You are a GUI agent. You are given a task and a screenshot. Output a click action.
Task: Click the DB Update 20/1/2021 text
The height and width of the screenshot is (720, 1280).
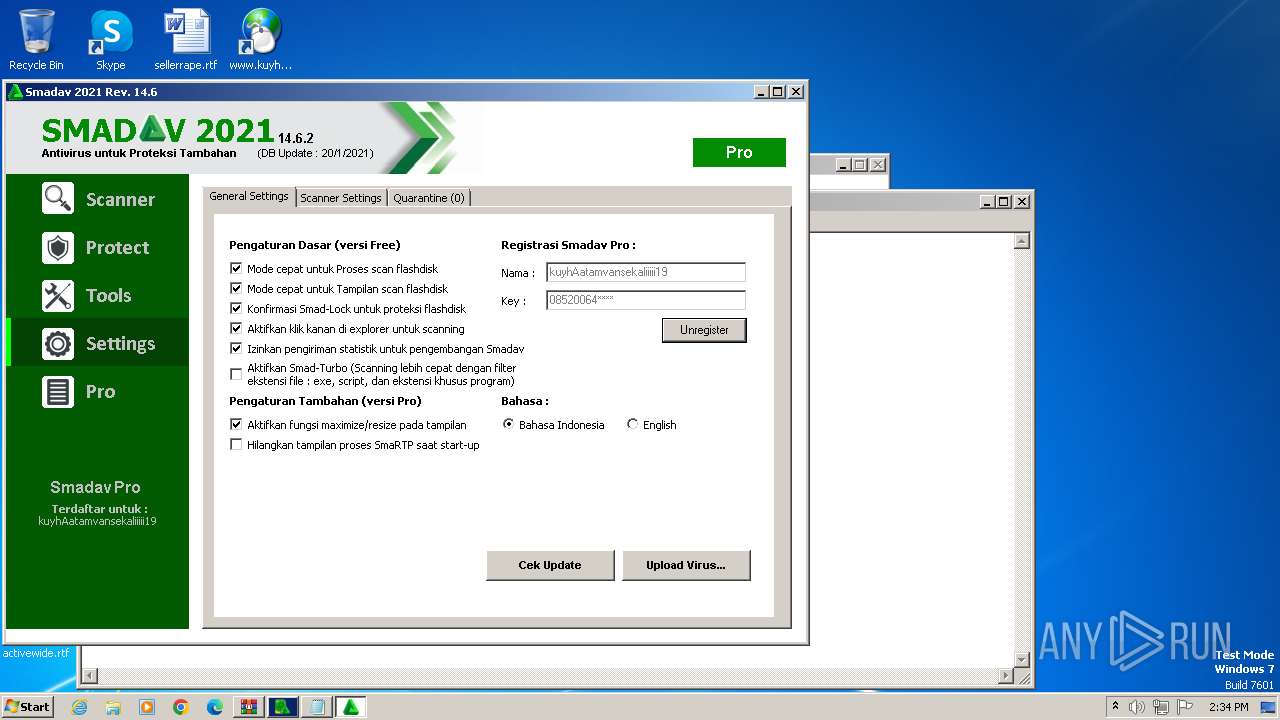tap(315, 153)
